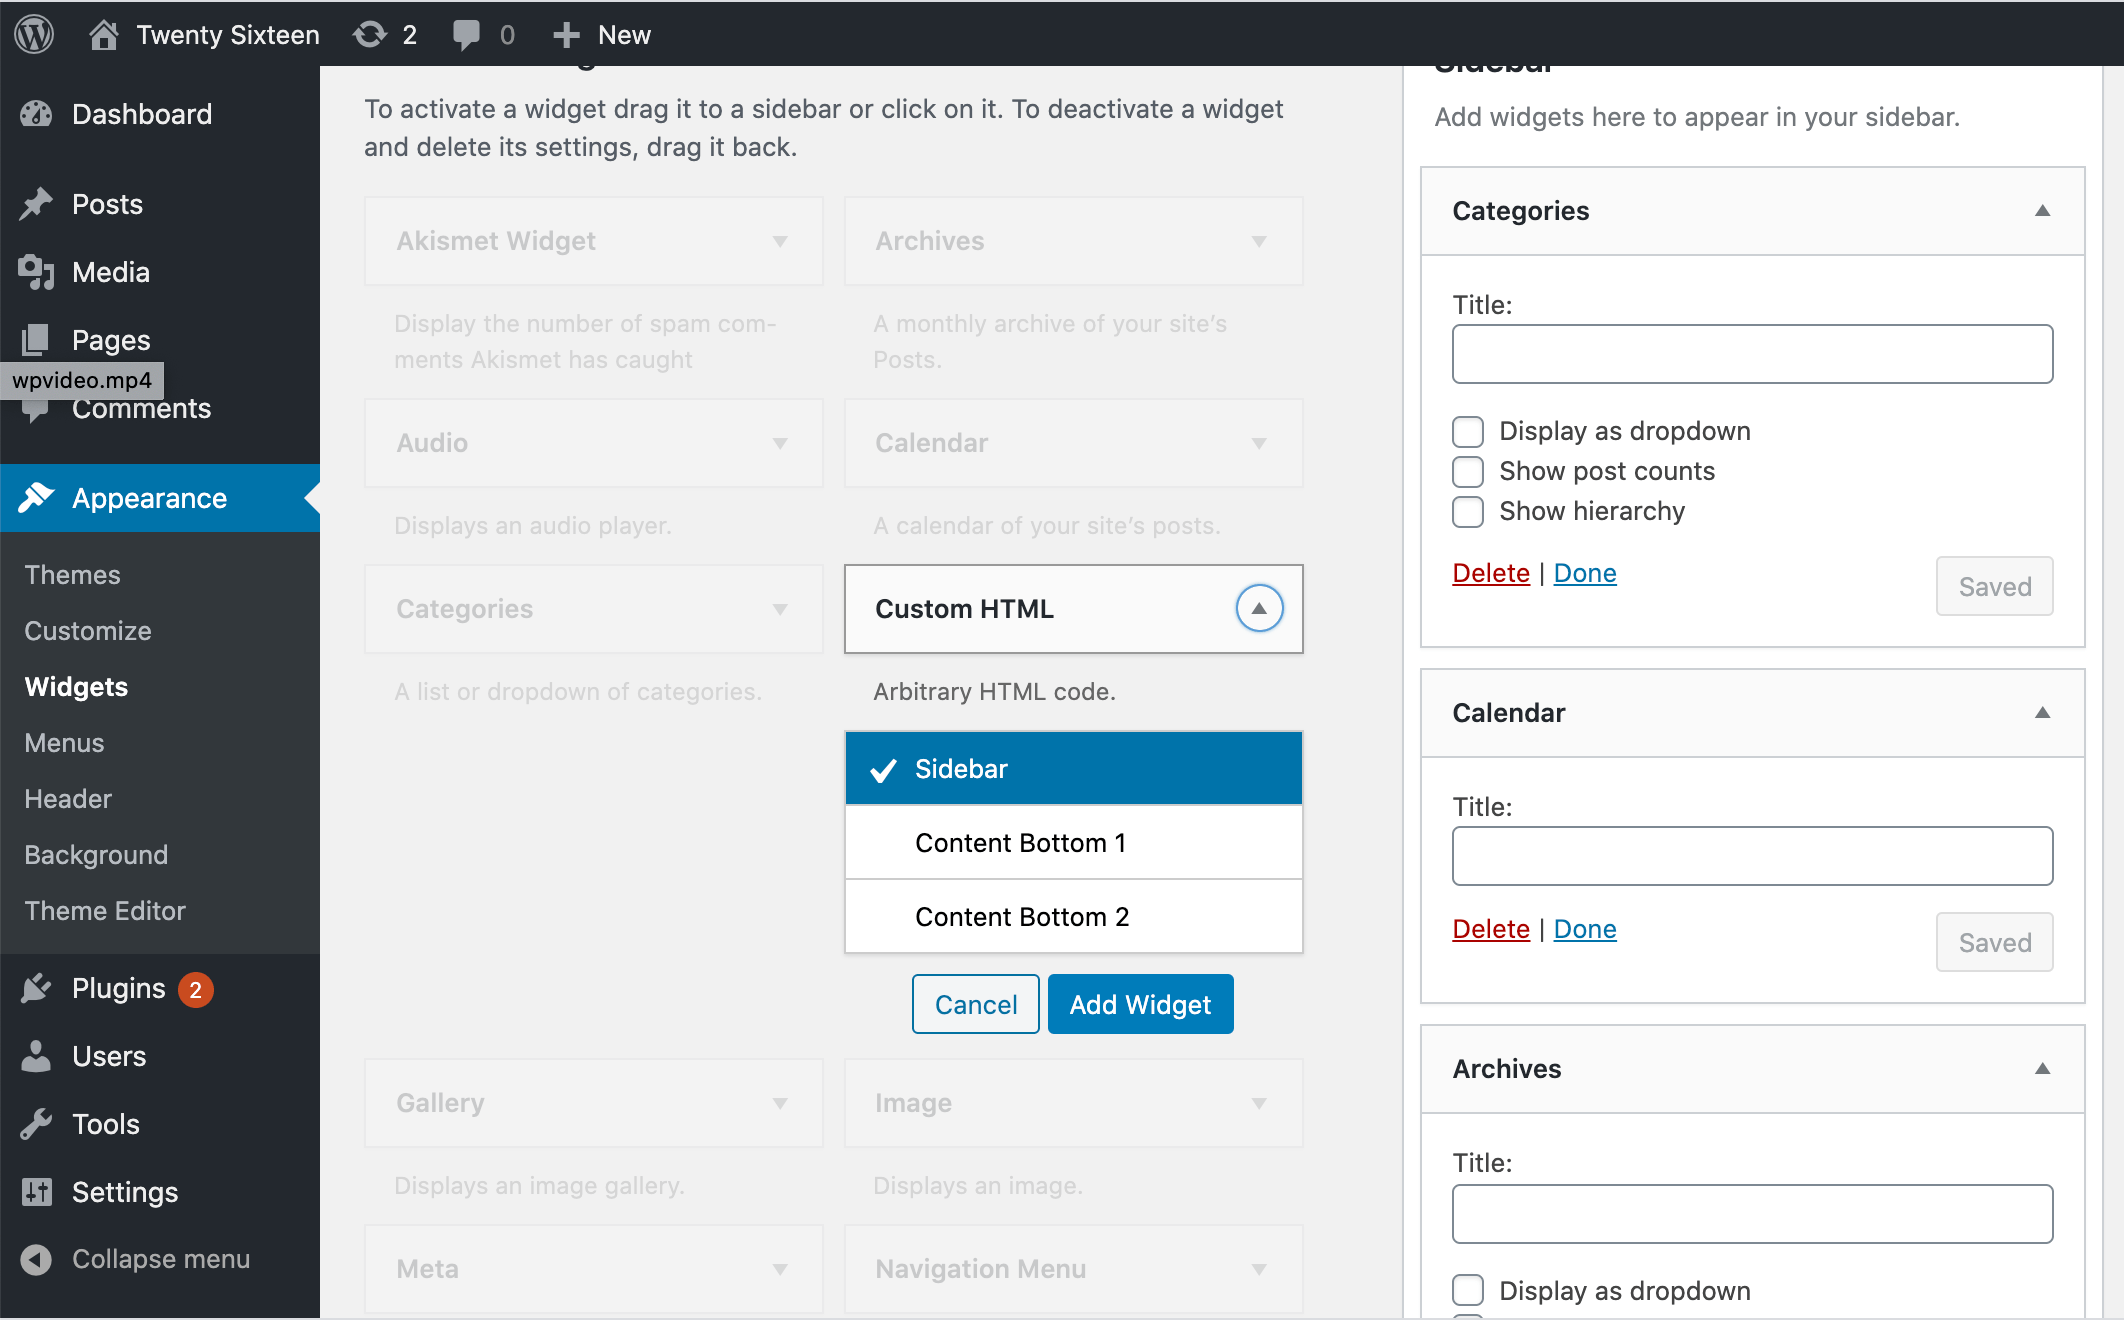This screenshot has height=1320, width=2124.
Task: Check Show post counts option
Action: (x=1467, y=471)
